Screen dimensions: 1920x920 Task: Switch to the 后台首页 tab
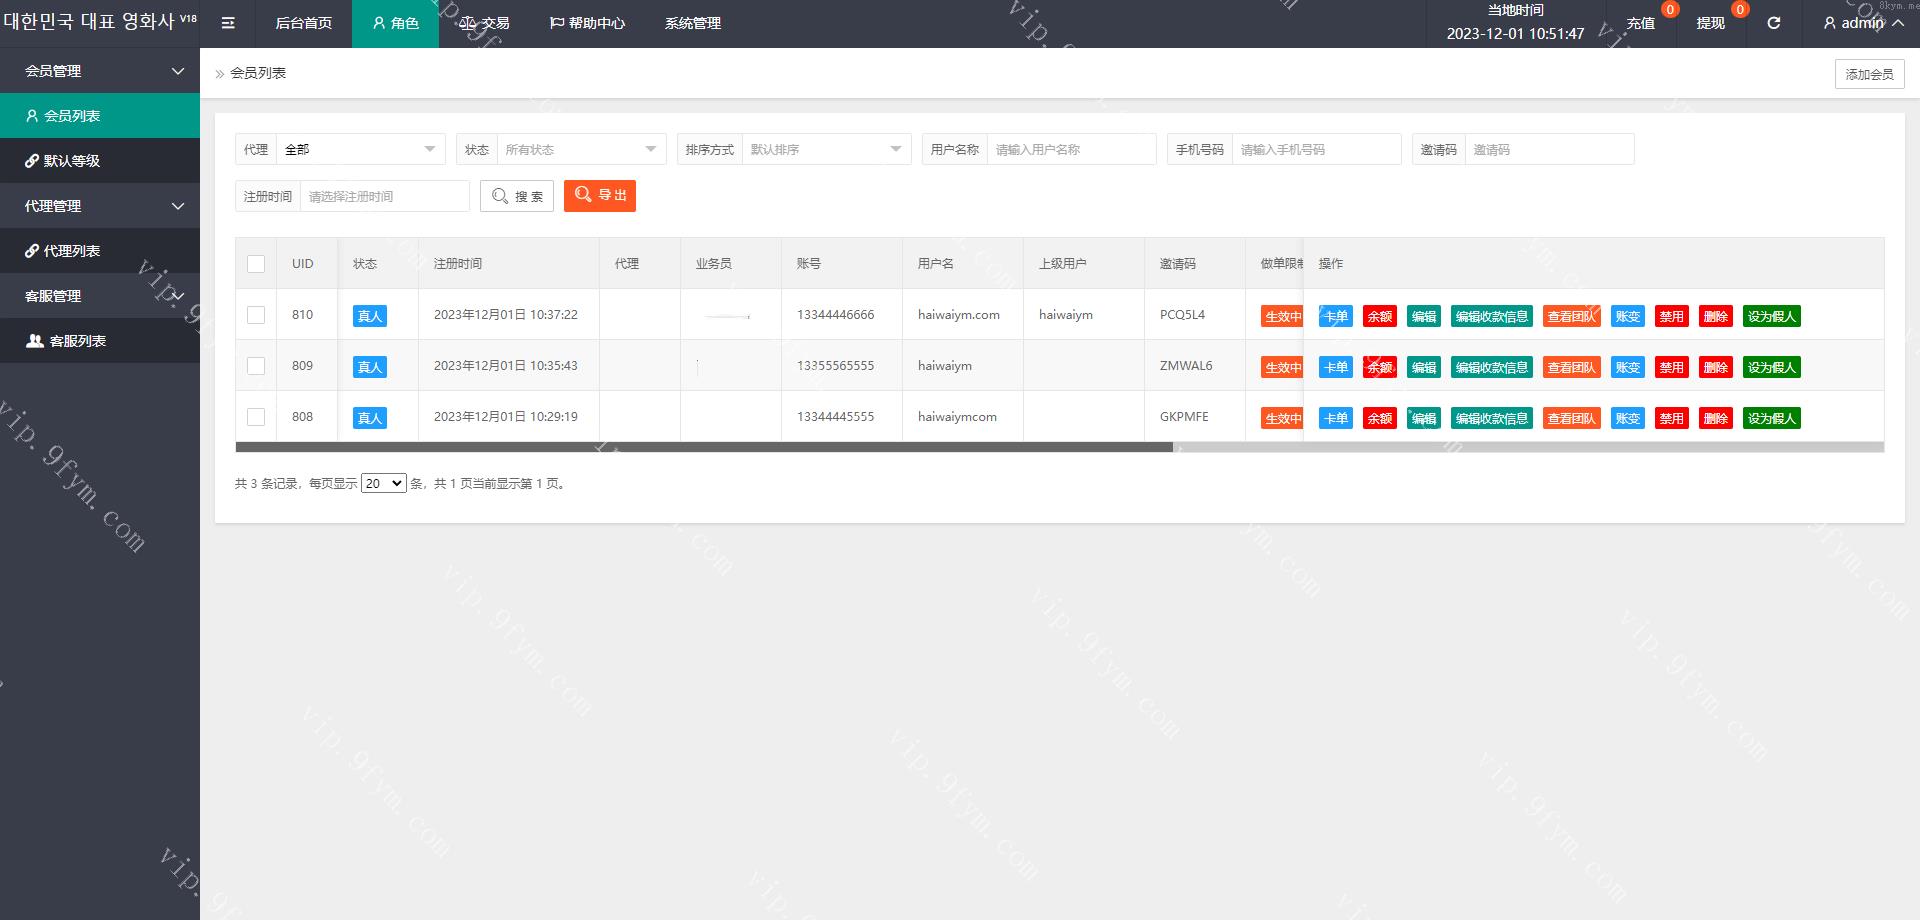303,23
